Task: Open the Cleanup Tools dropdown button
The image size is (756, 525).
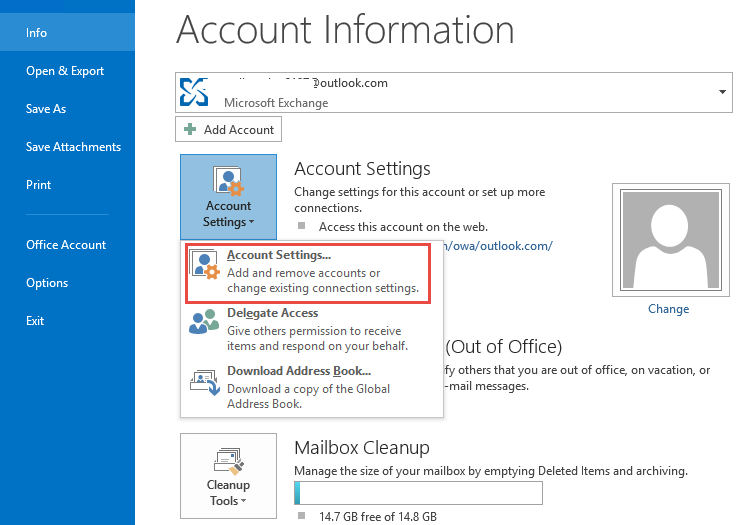Action: tap(229, 476)
